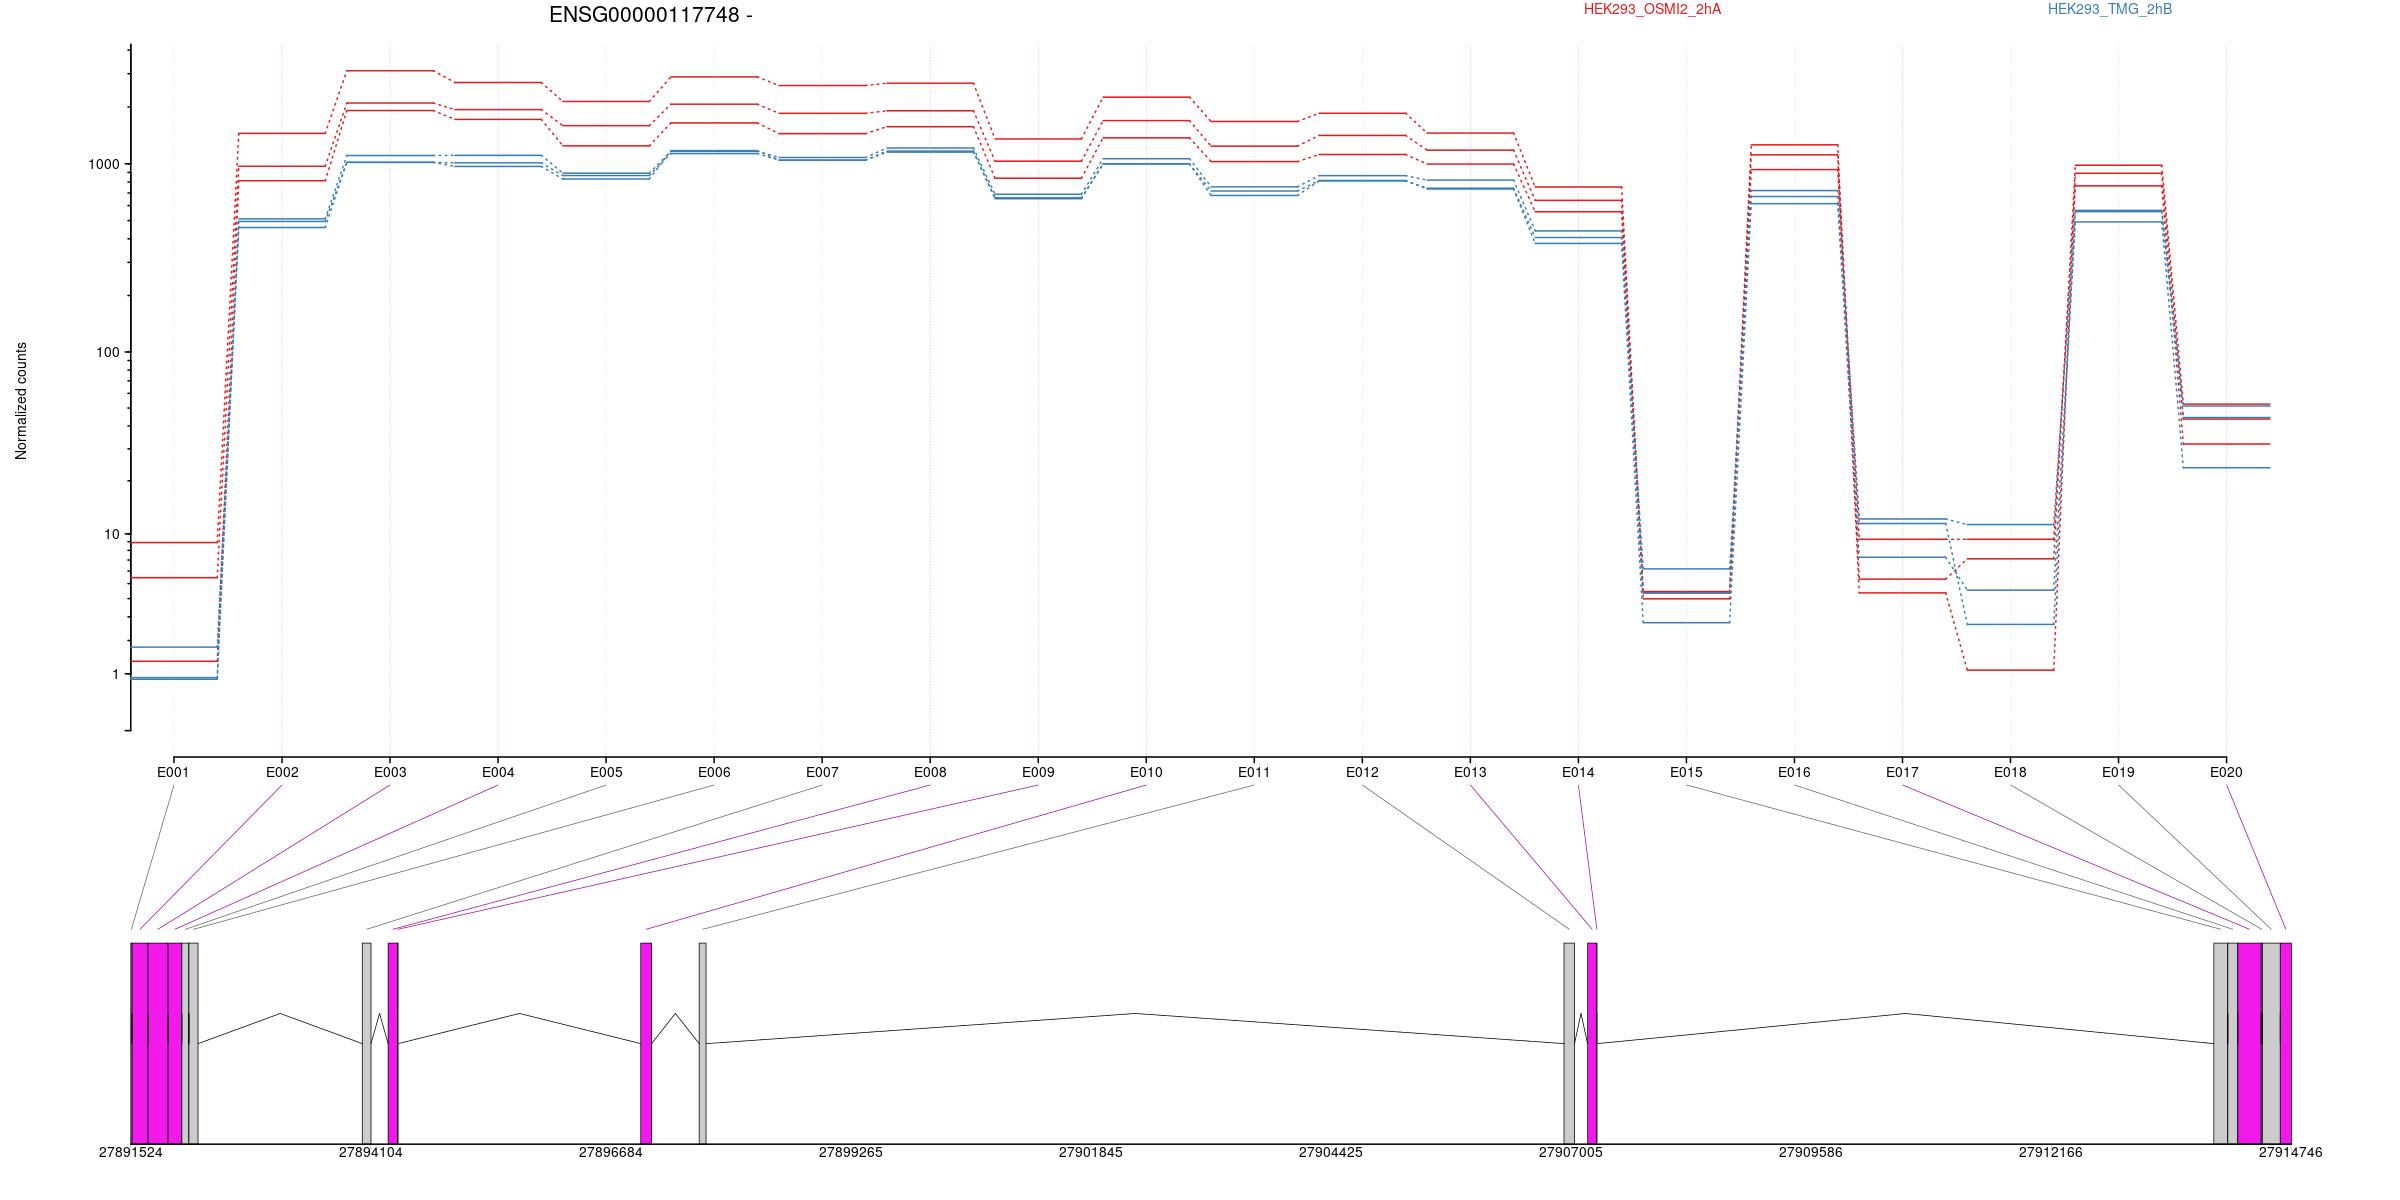This screenshot has height=1200, width=2400.
Task: Click the leftmost magenta exon block at 27891524
Action: (139, 1043)
